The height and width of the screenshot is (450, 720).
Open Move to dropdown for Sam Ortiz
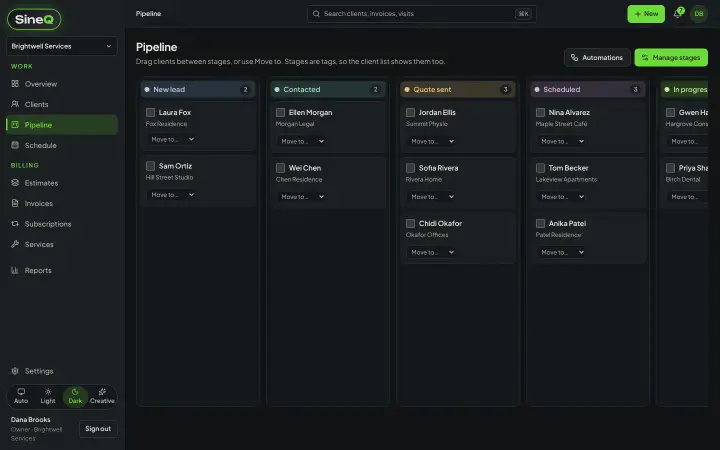[x=172, y=195]
